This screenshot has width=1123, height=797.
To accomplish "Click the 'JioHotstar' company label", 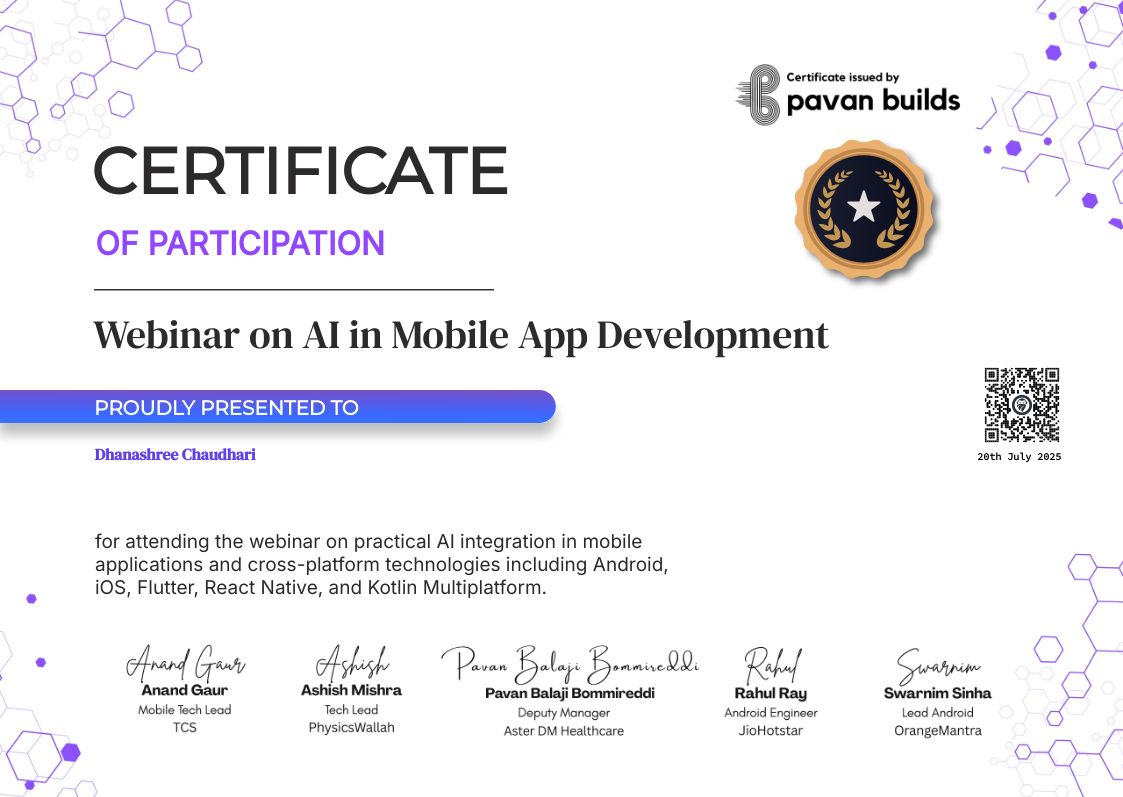I will tap(771, 731).
